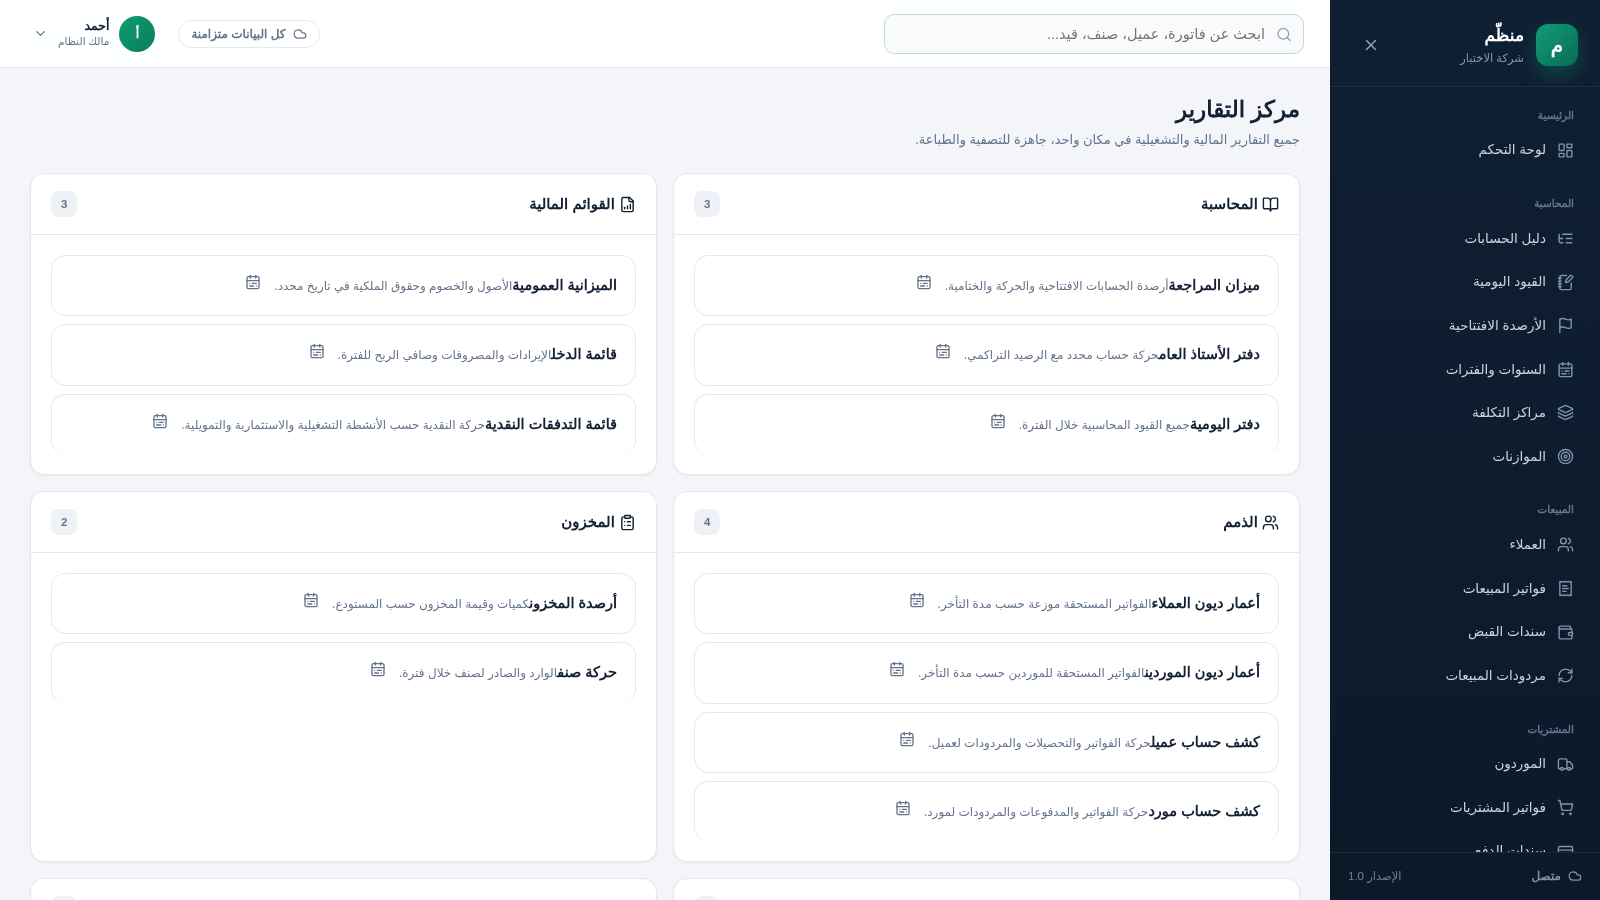Open الميزانية العمومية balance sheet report

pos(343,285)
